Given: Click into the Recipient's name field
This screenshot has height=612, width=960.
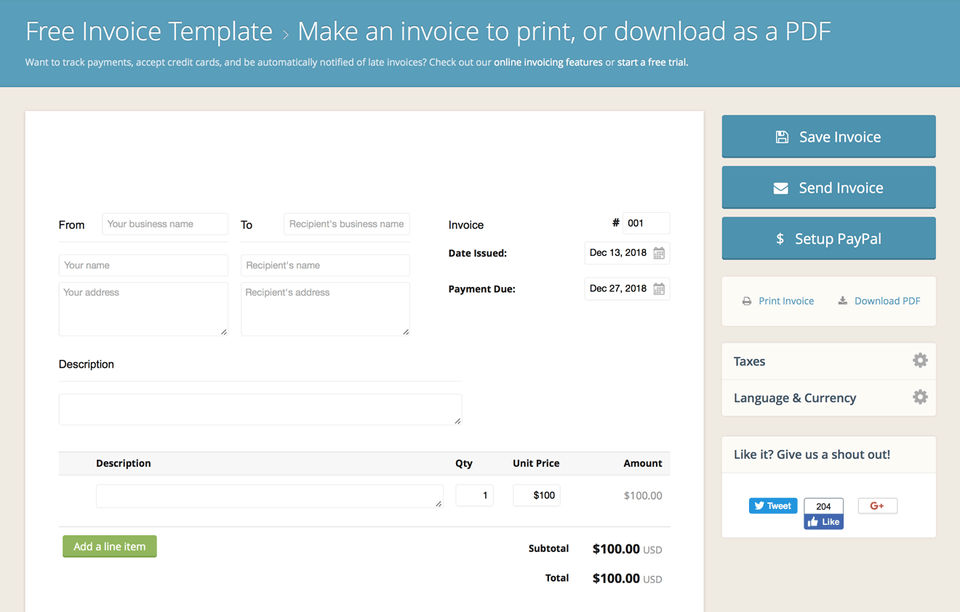Looking at the screenshot, I should (325, 266).
